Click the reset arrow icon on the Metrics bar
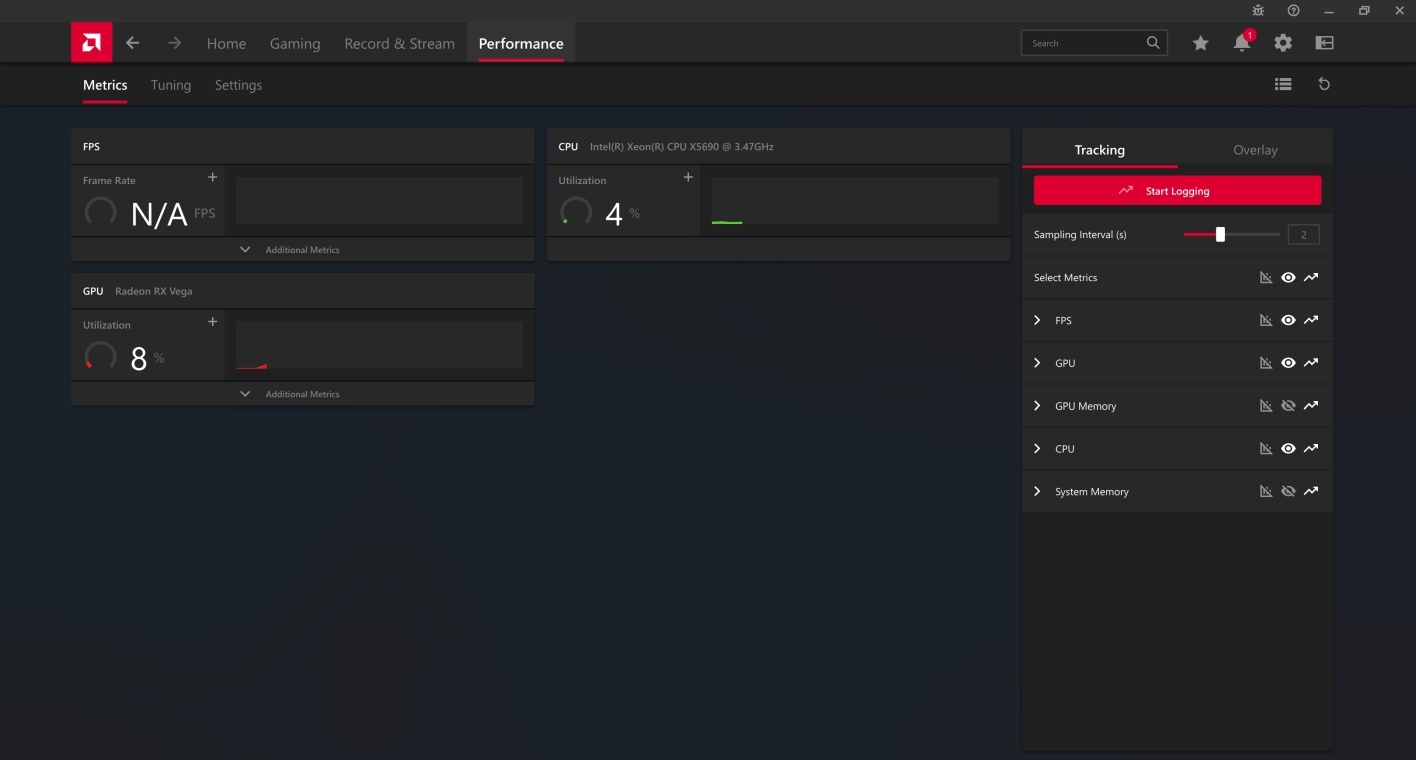The image size is (1416, 760). coord(1324,84)
